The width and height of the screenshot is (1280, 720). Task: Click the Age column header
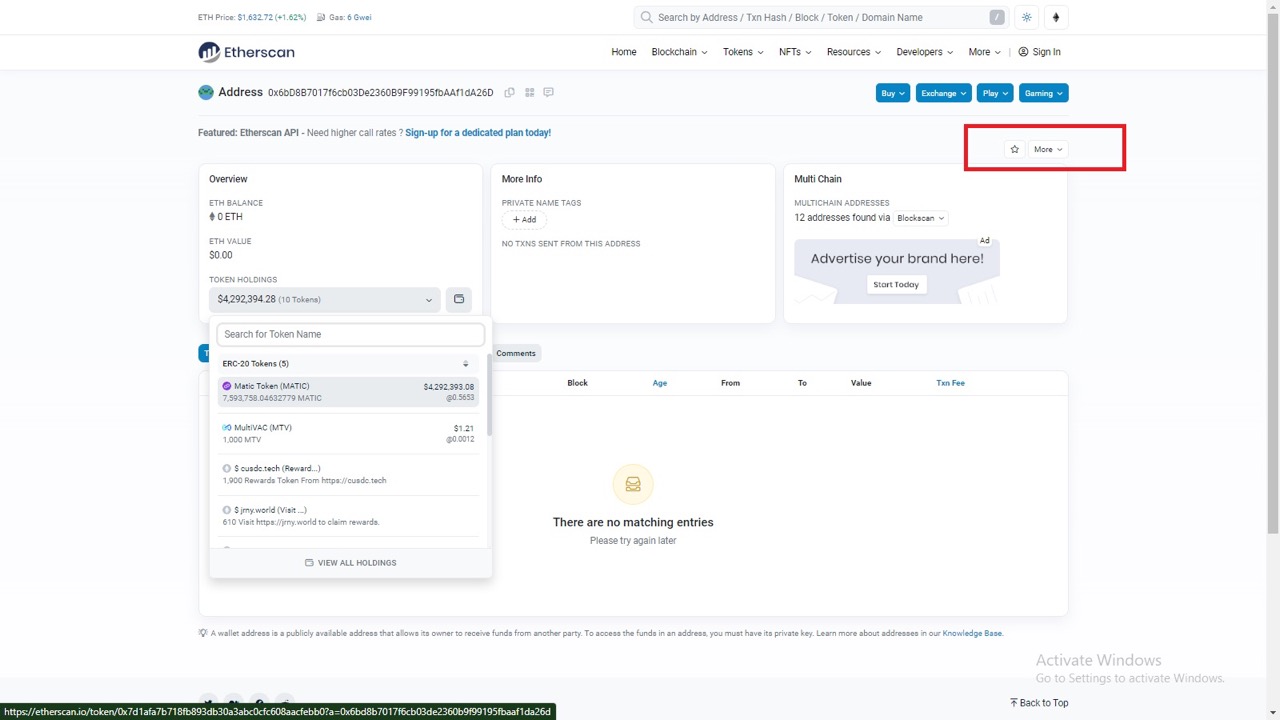click(x=660, y=383)
